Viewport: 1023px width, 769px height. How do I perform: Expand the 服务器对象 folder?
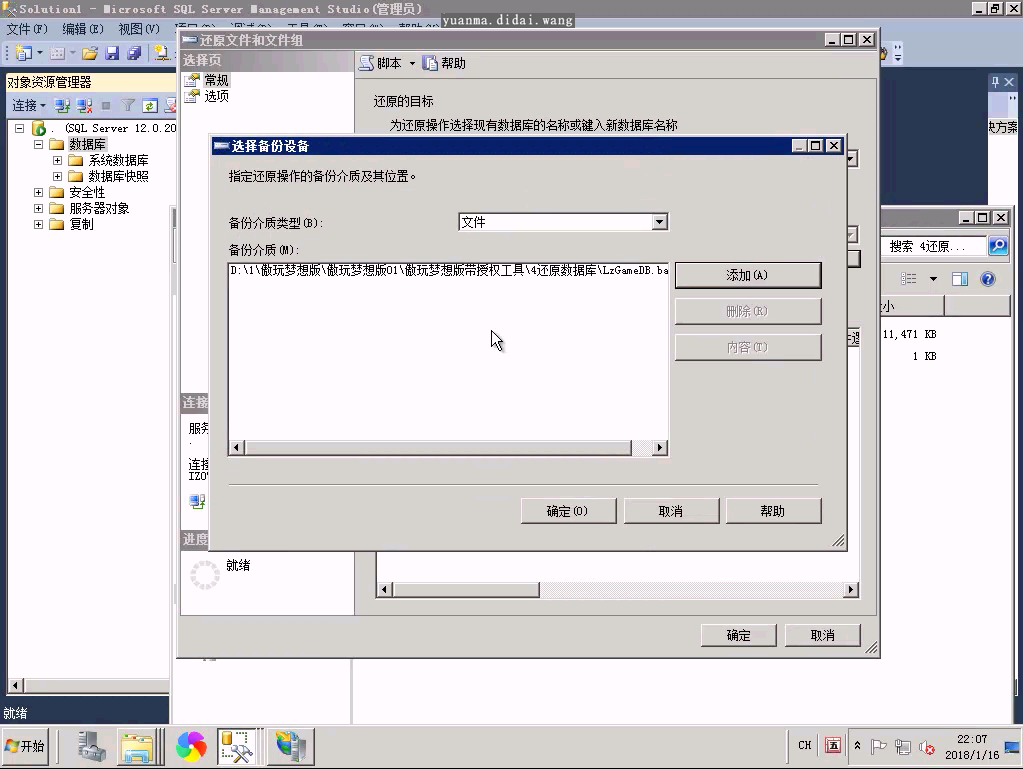coord(38,209)
